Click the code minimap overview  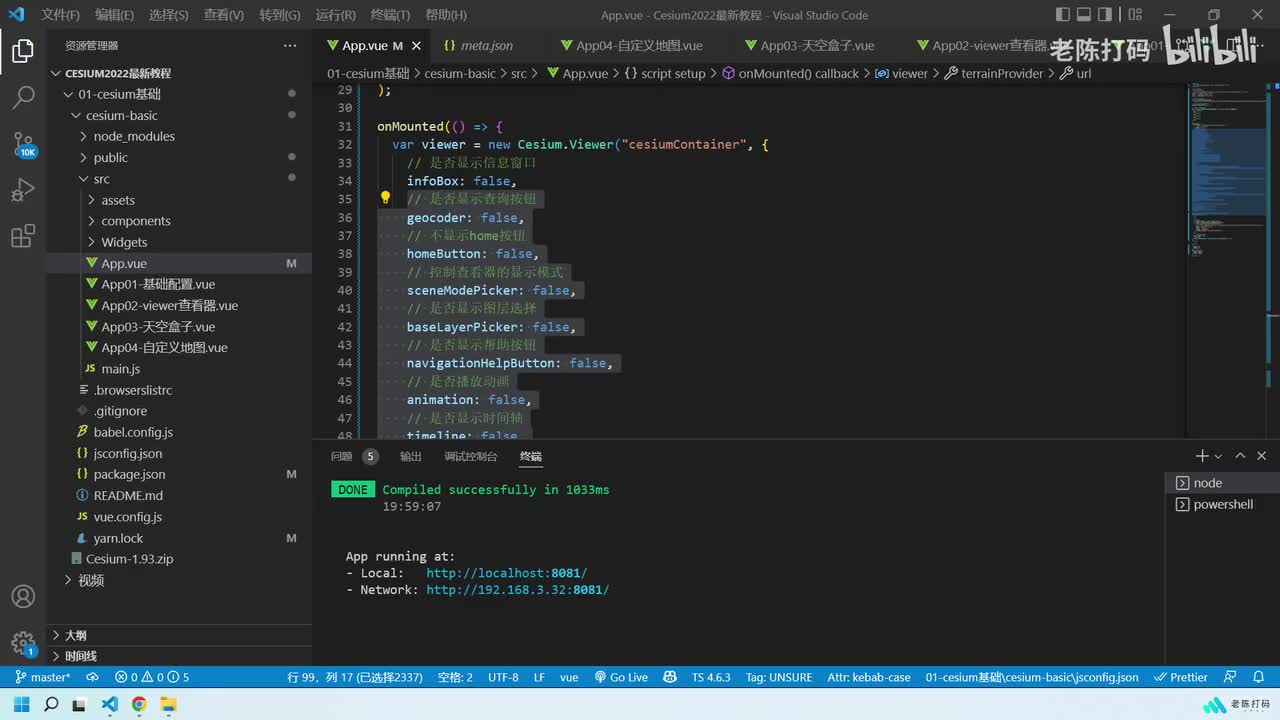(x=1214, y=170)
